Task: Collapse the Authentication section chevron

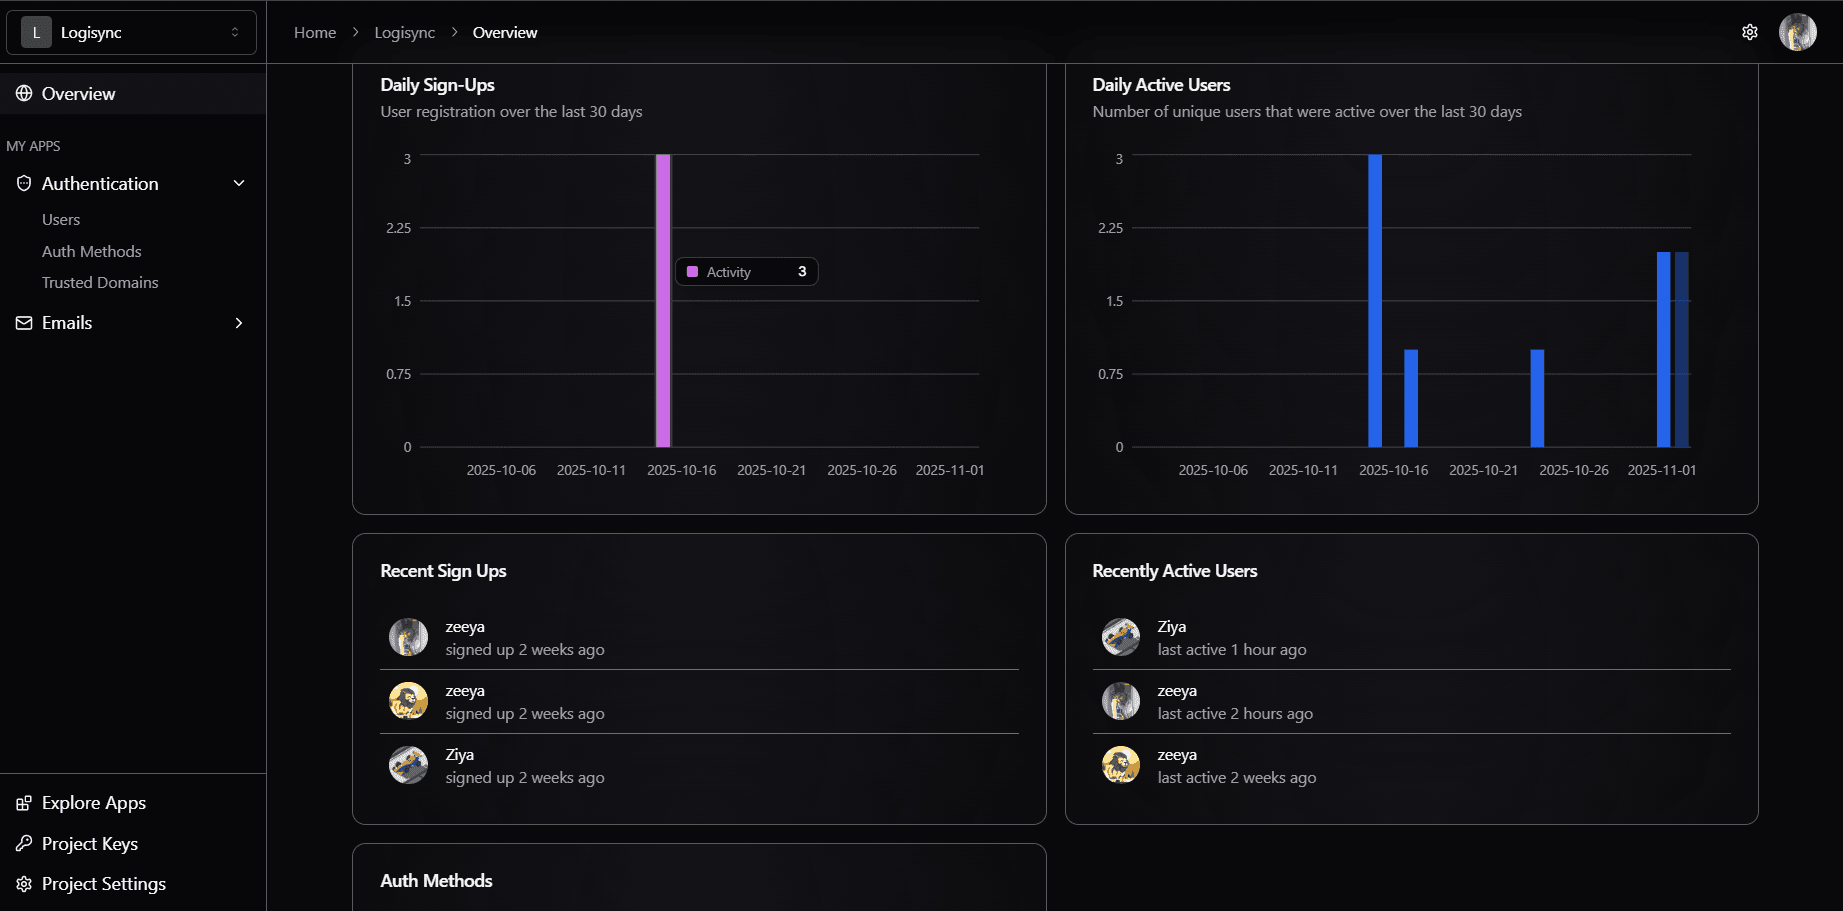Action: tap(239, 184)
